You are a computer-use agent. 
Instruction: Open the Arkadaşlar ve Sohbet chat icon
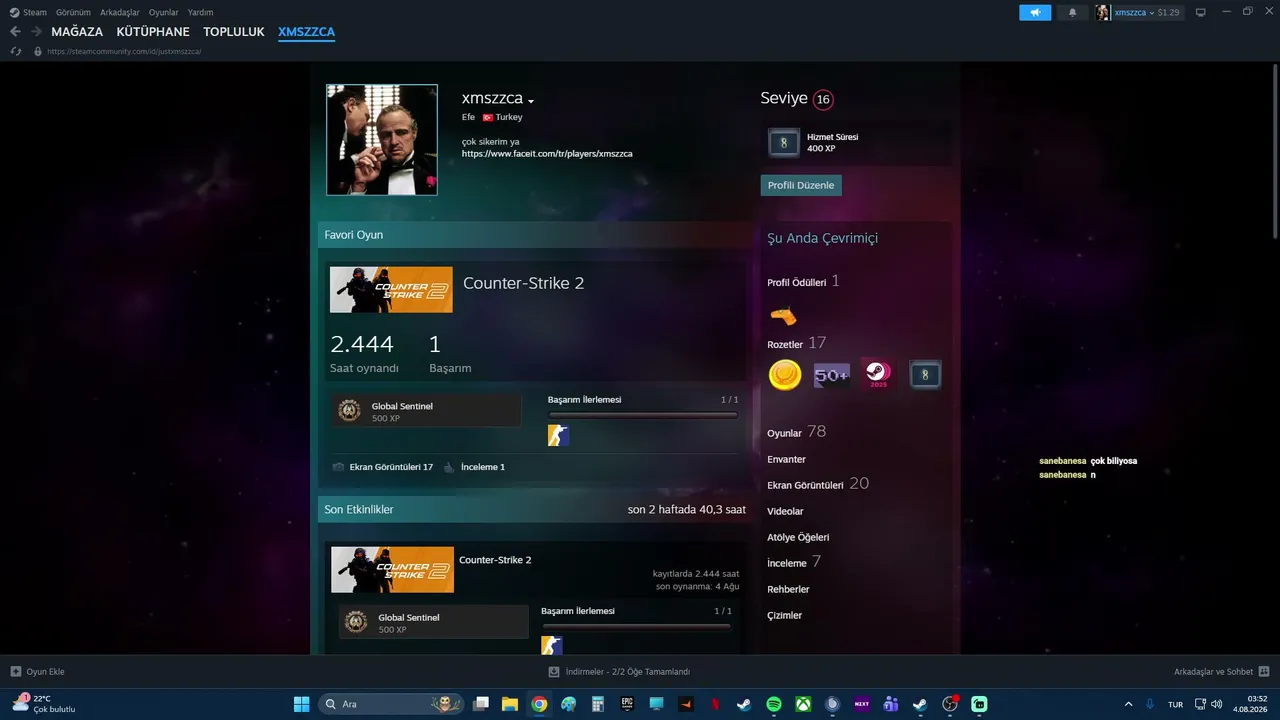1264,672
